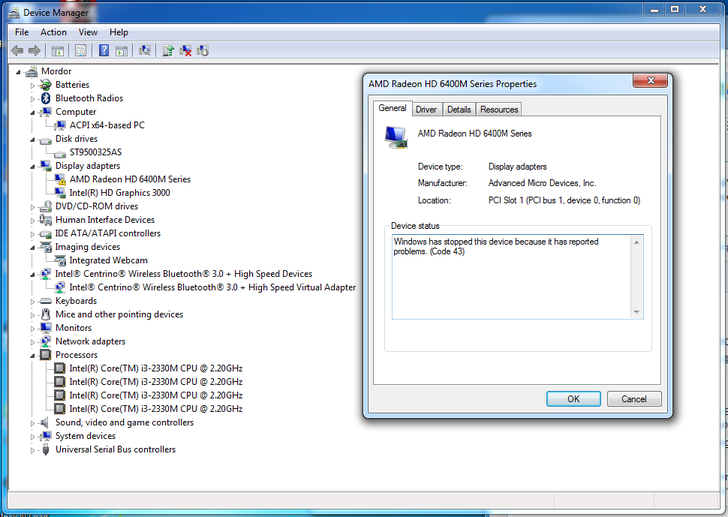Click OK in the Properties dialog

pos(573,399)
